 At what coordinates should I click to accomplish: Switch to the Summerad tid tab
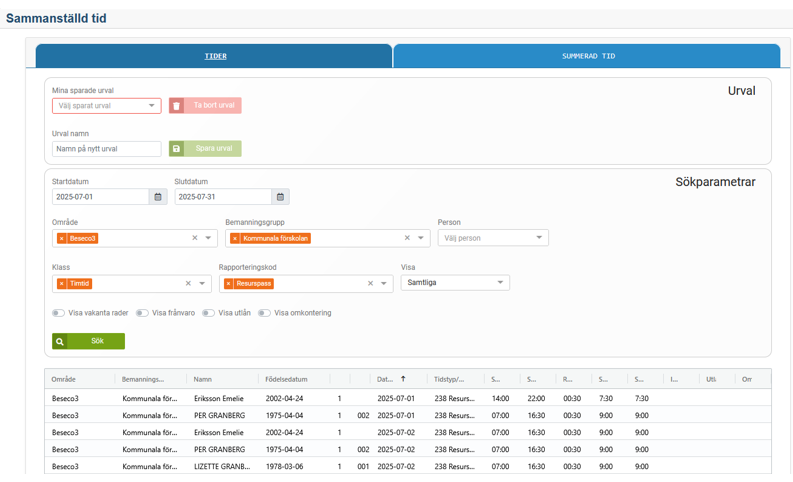[x=587, y=56]
